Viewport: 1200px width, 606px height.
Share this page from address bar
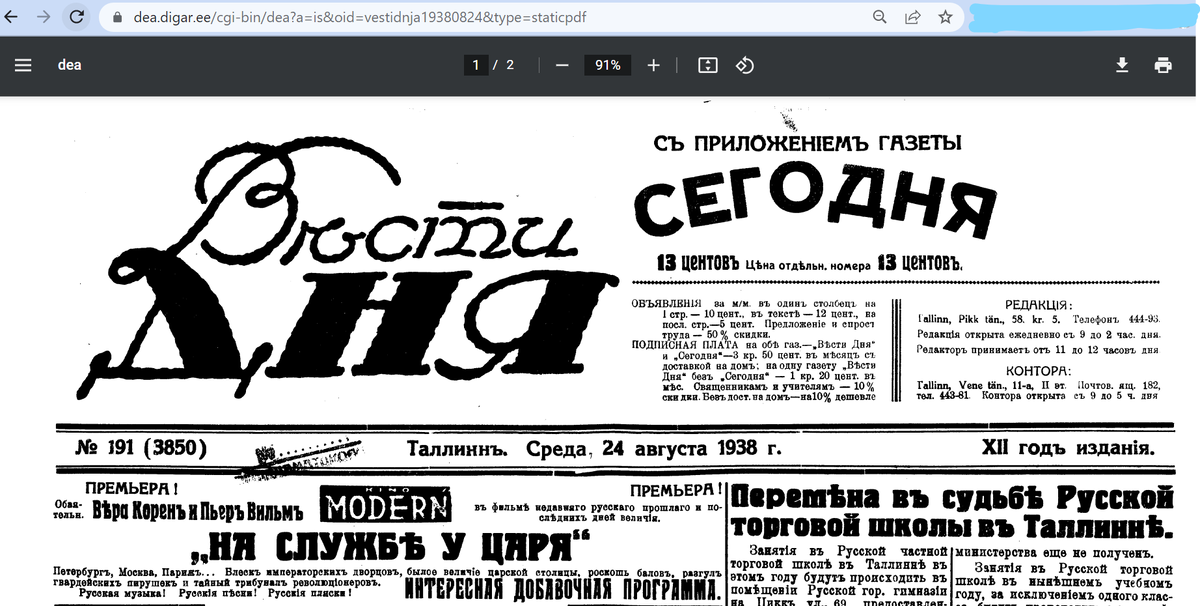[912, 17]
